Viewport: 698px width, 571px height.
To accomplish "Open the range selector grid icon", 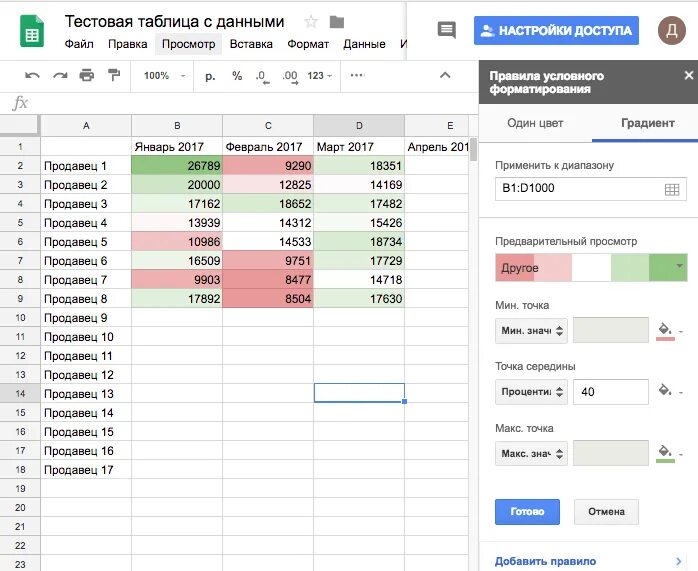I will pos(671,189).
